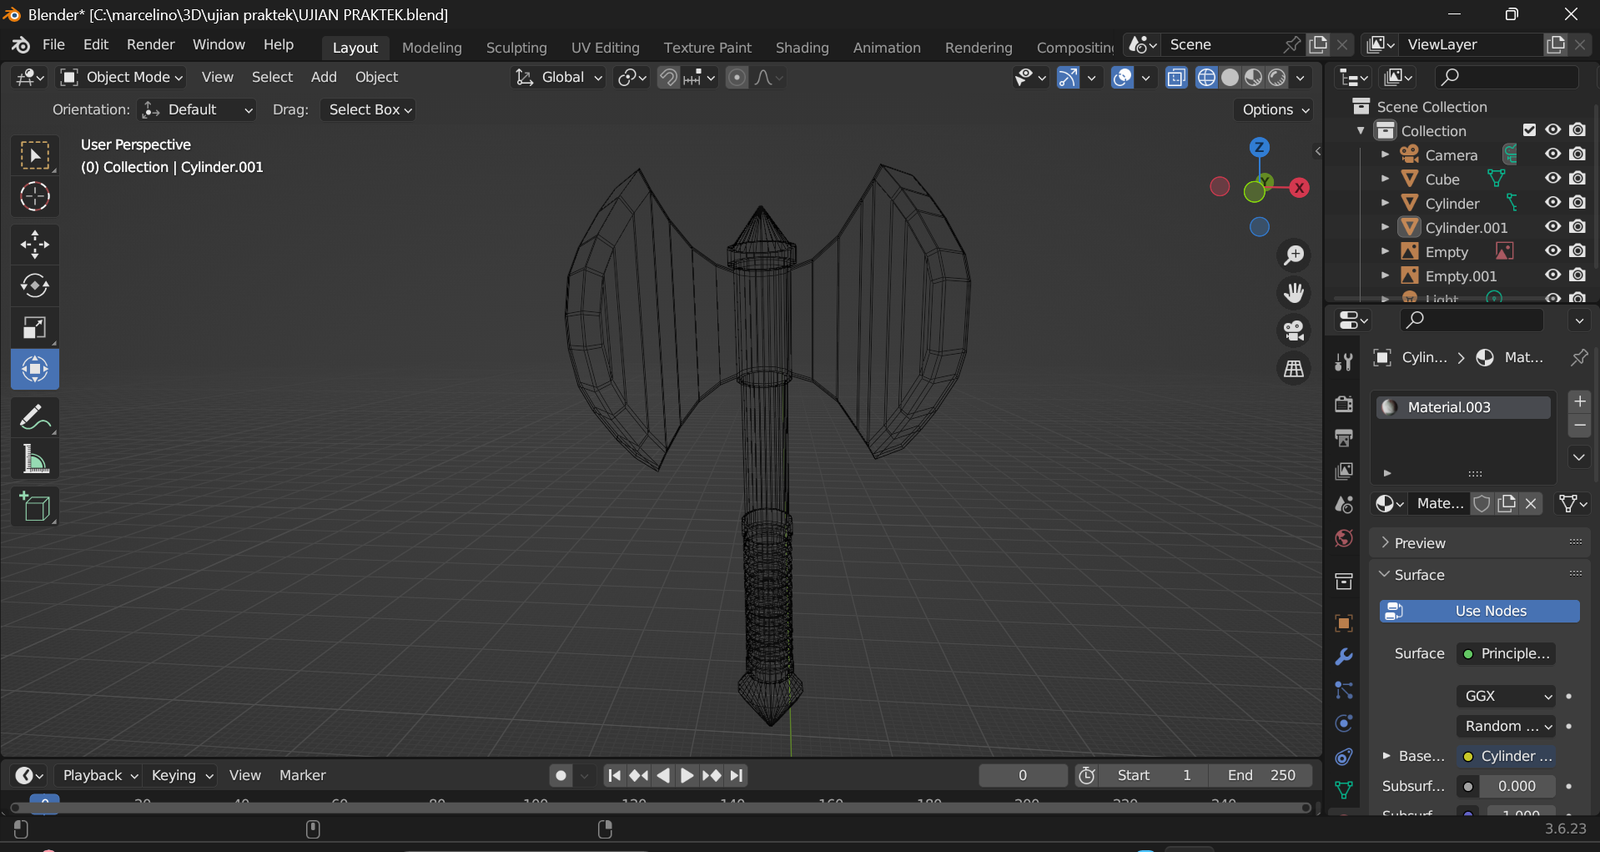Switch to the Modeling workspace tab
Viewport: 1600px width, 852px height.
[432, 47]
